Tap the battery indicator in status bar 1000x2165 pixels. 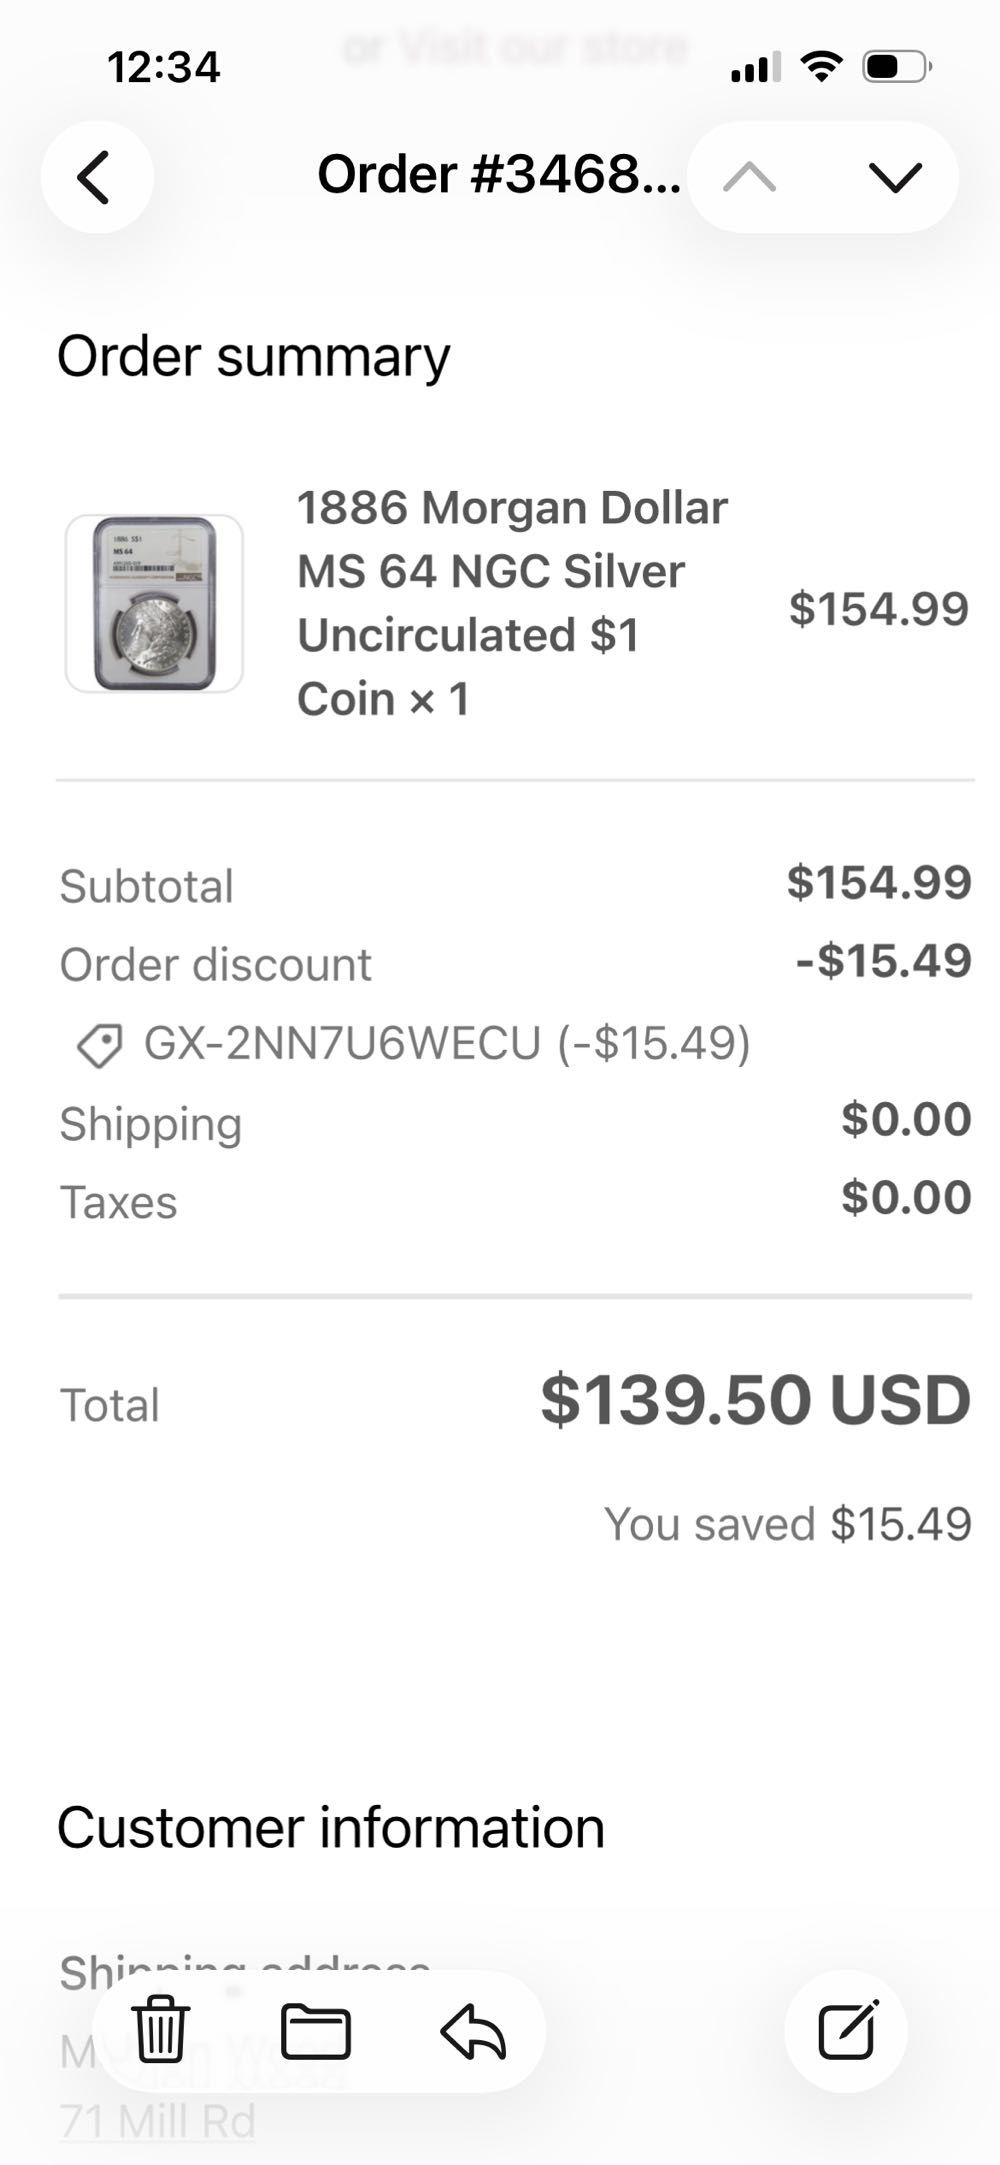pos(897,68)
